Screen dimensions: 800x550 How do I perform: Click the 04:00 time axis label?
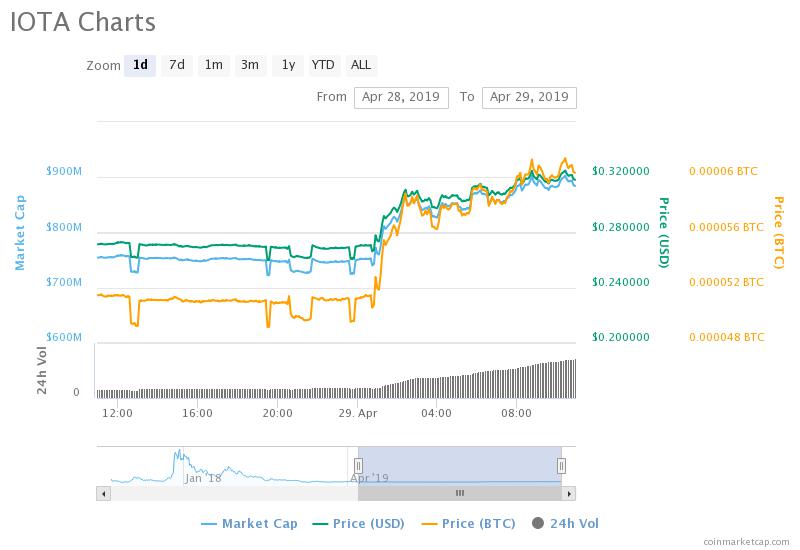click(436, 413)
